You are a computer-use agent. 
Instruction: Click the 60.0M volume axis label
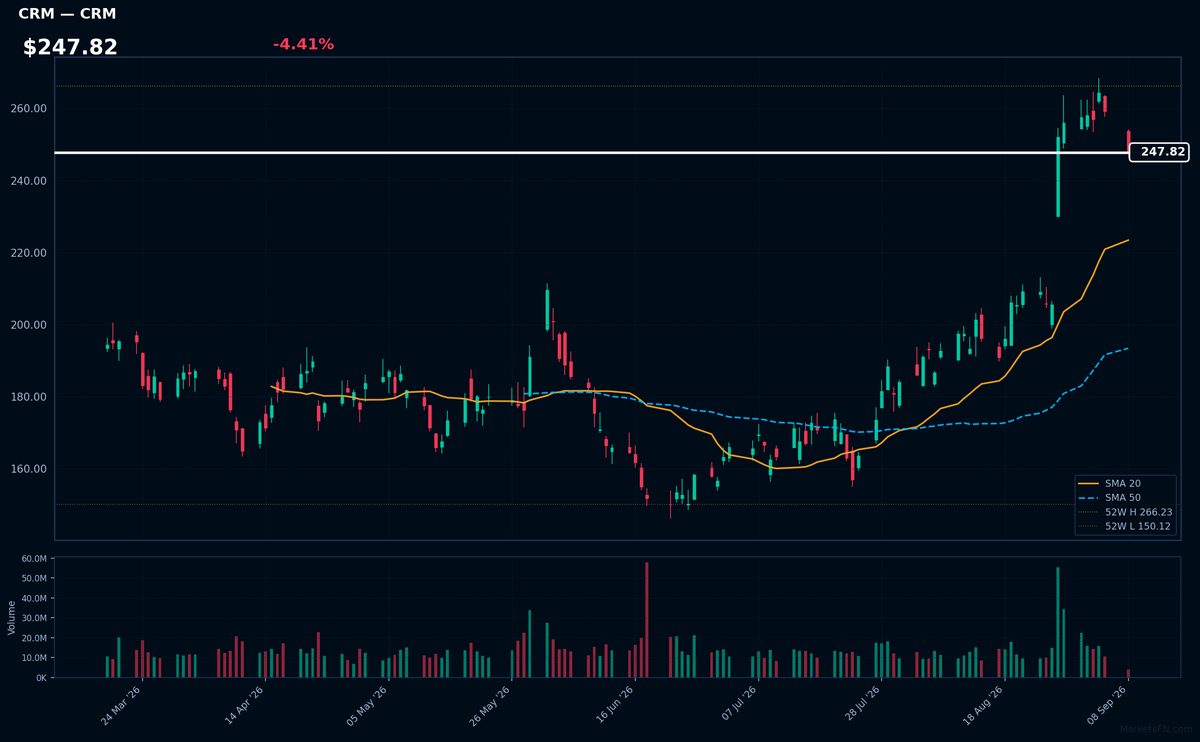click(33, 559)
